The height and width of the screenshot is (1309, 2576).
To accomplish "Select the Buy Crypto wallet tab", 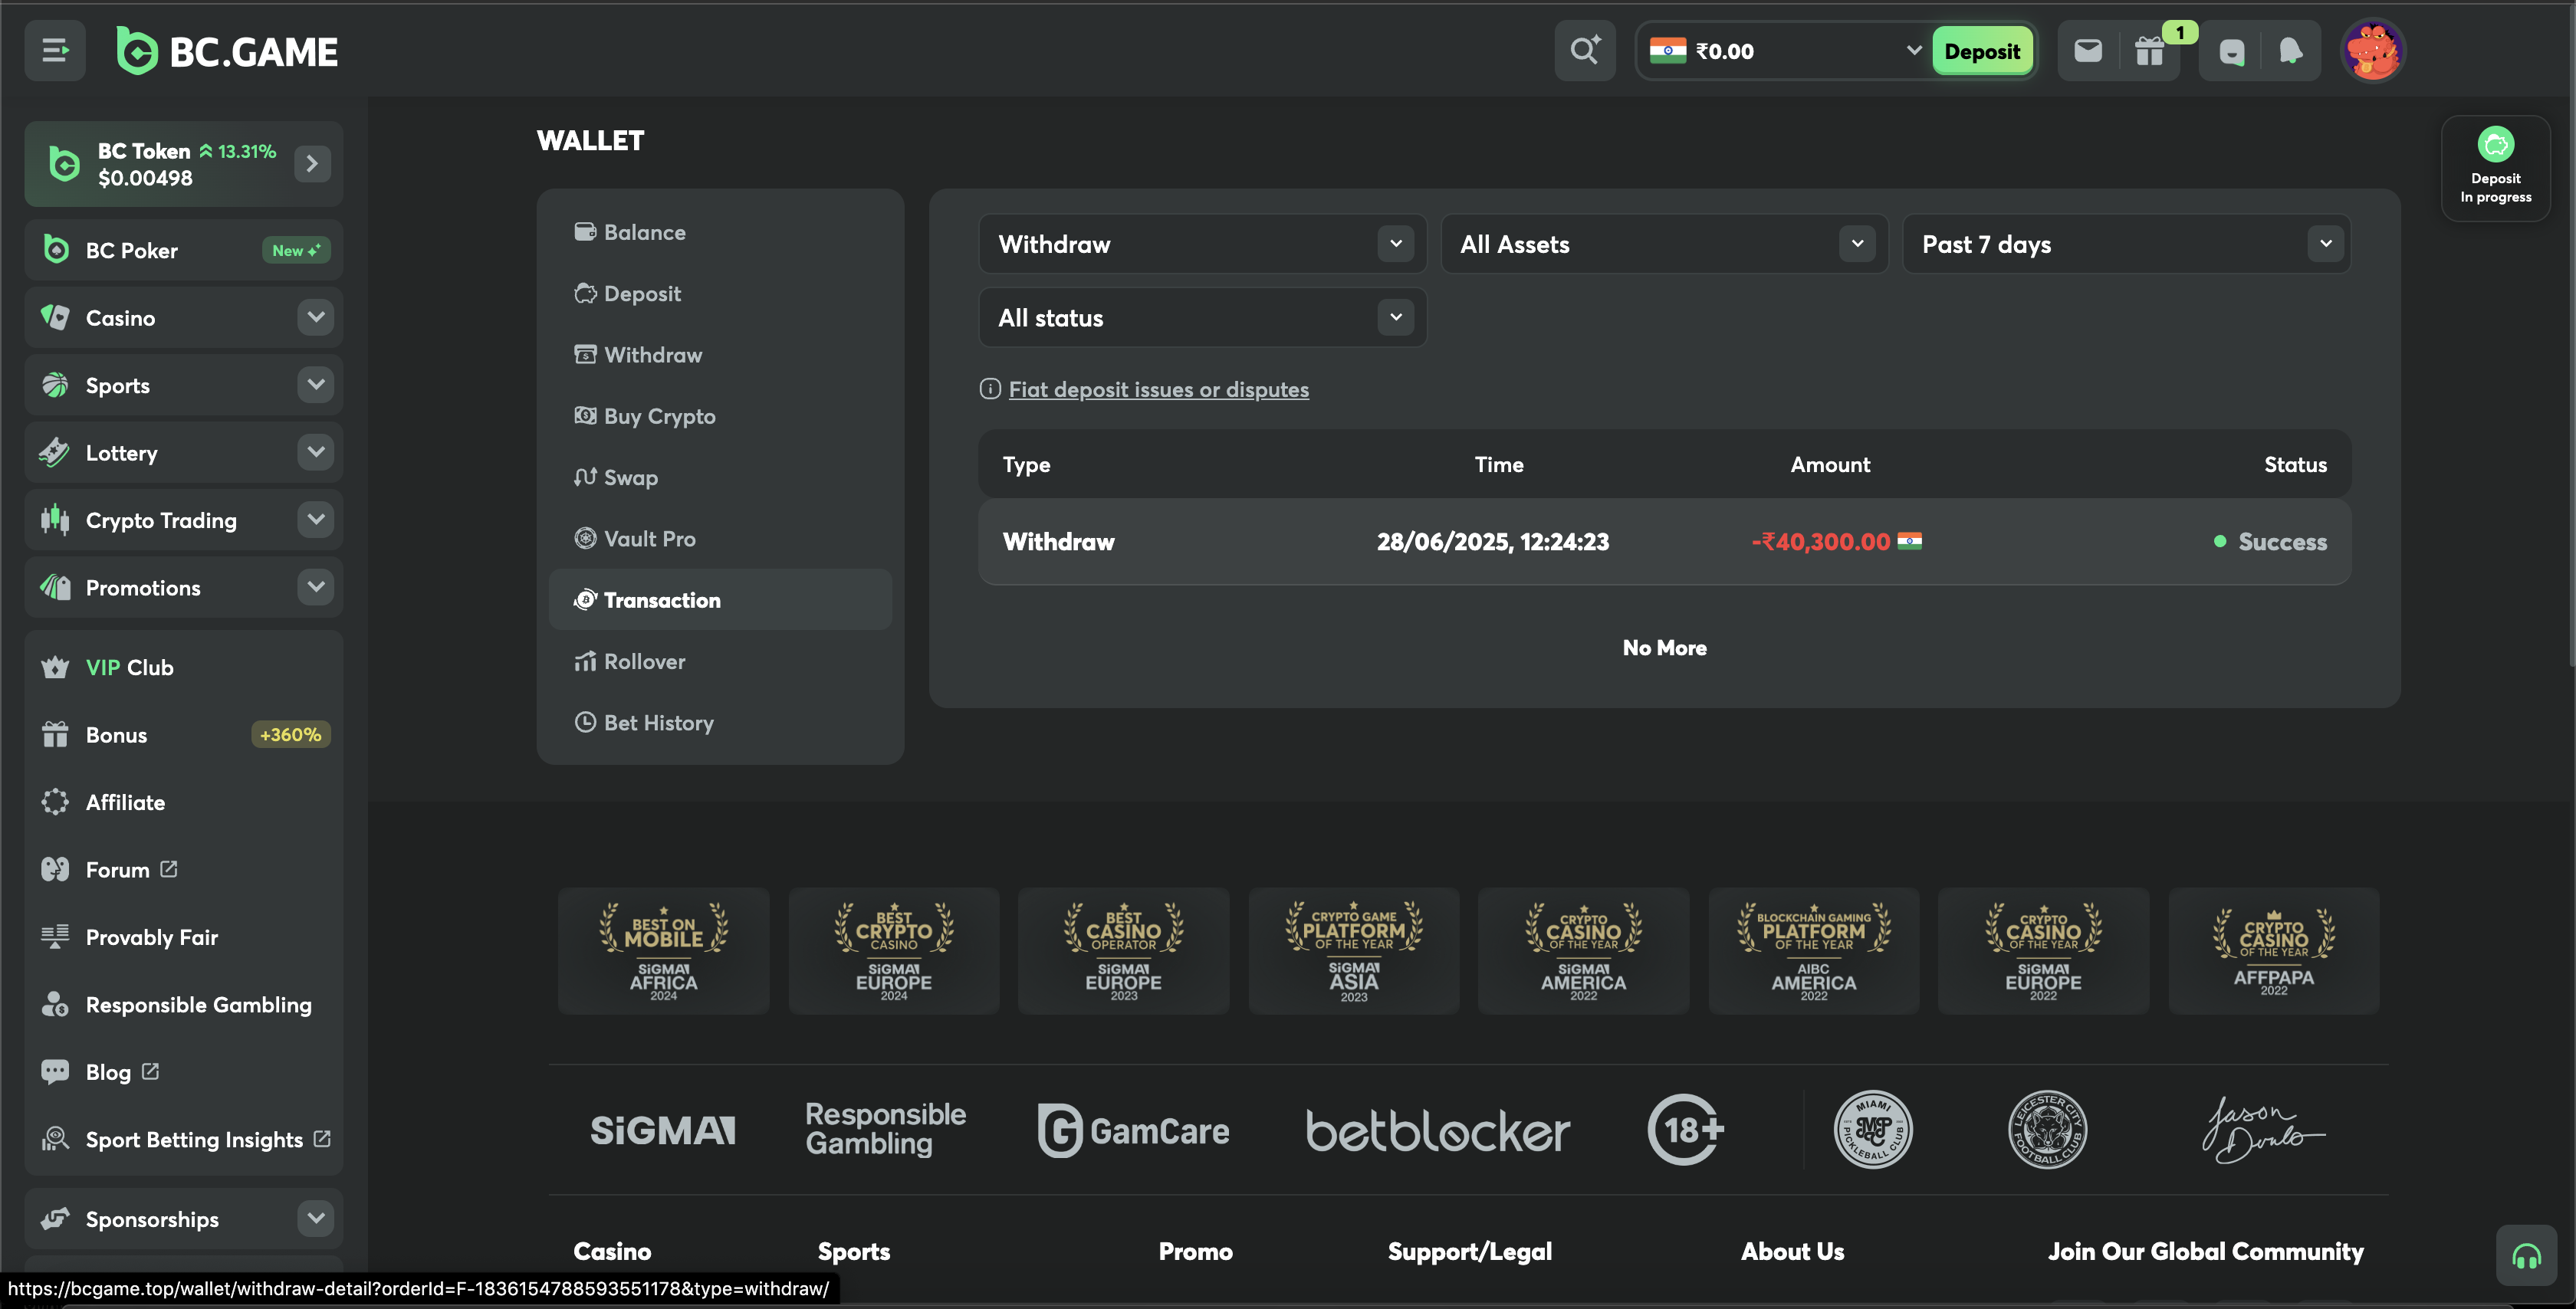I will pos(720,416).
